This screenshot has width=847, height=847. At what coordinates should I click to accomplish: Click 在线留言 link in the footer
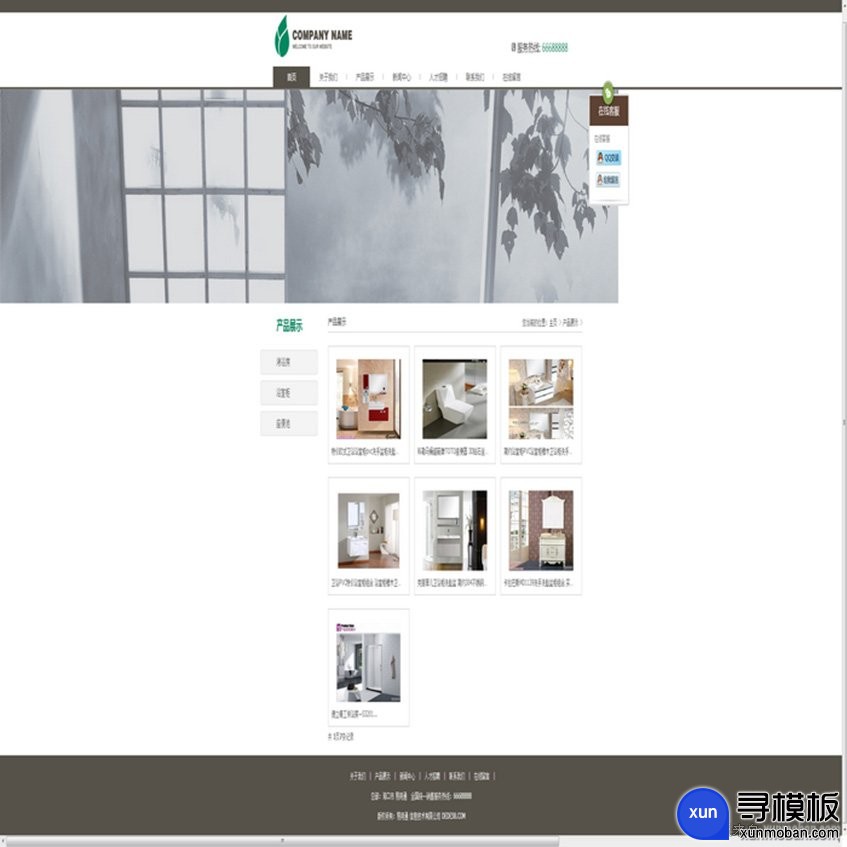[481, 776]
